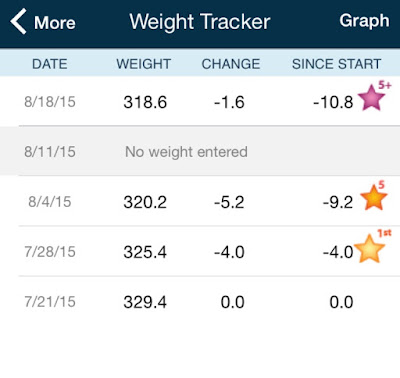Open the Graph view
Screen dimensions: 400x378
pos(364,21)
